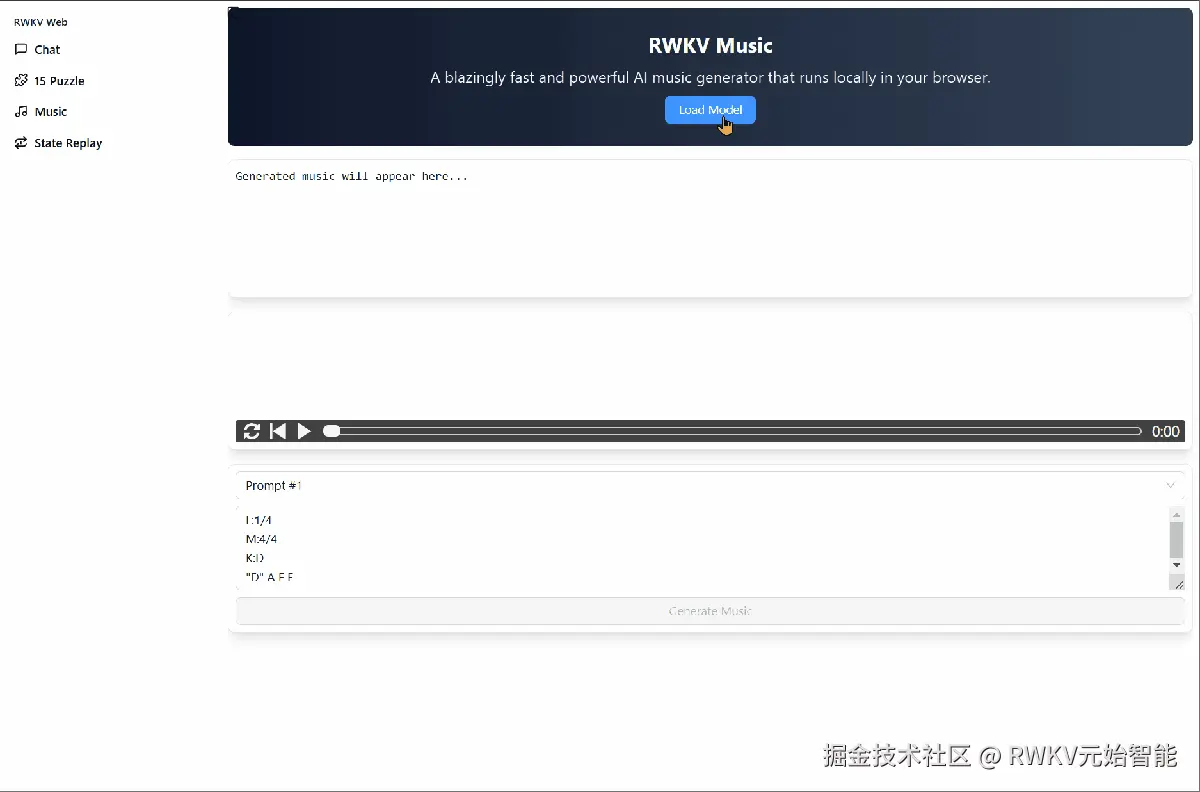Toggle loop playback in audio player
Screen dimensions: 1200x792
click(x=252, y=431)
